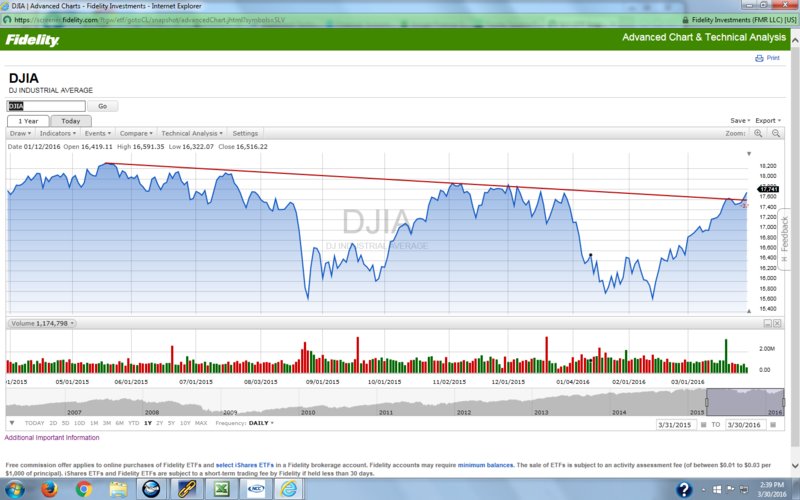
Task: Click the zoom in magnifier icon
Action: (758, 133)
